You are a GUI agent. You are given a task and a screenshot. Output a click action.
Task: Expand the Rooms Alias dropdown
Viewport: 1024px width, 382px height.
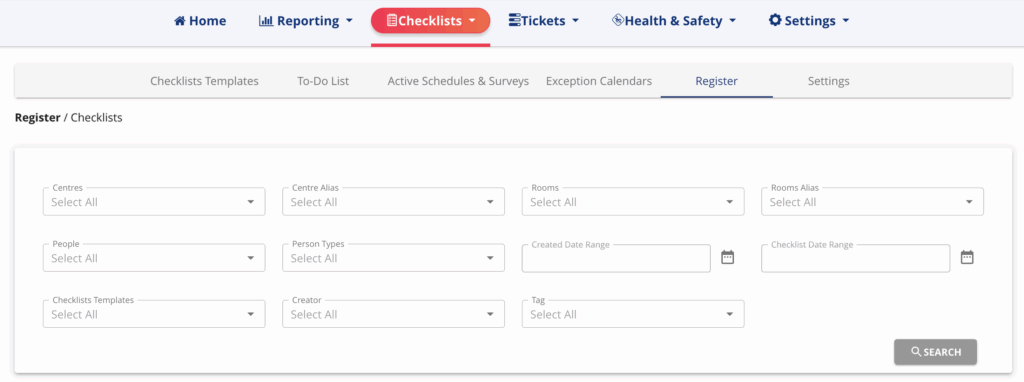point(872,202)
